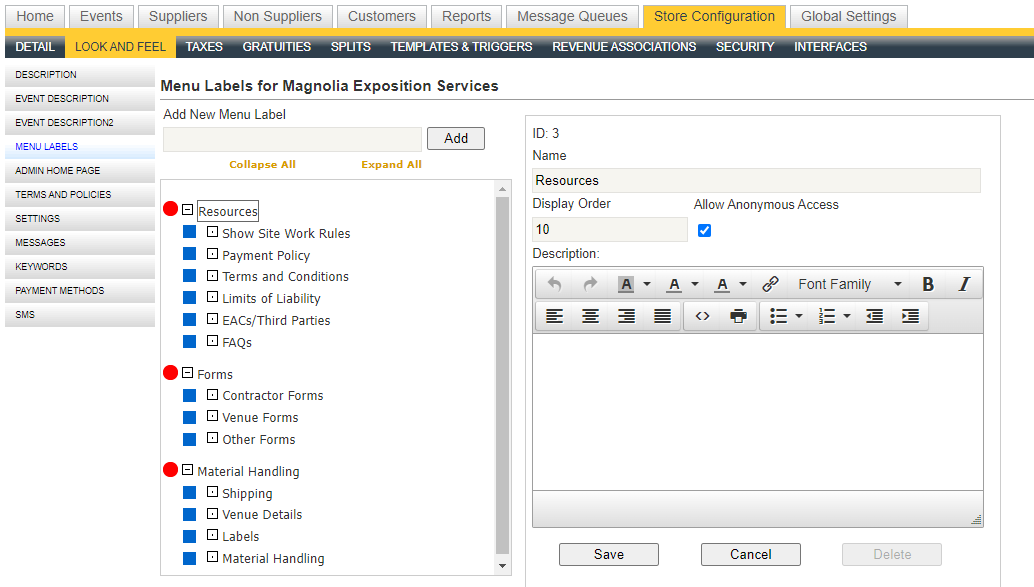Open the source code view icon
This screenshot has width=1034, height=587.
(x=701, y=316)
